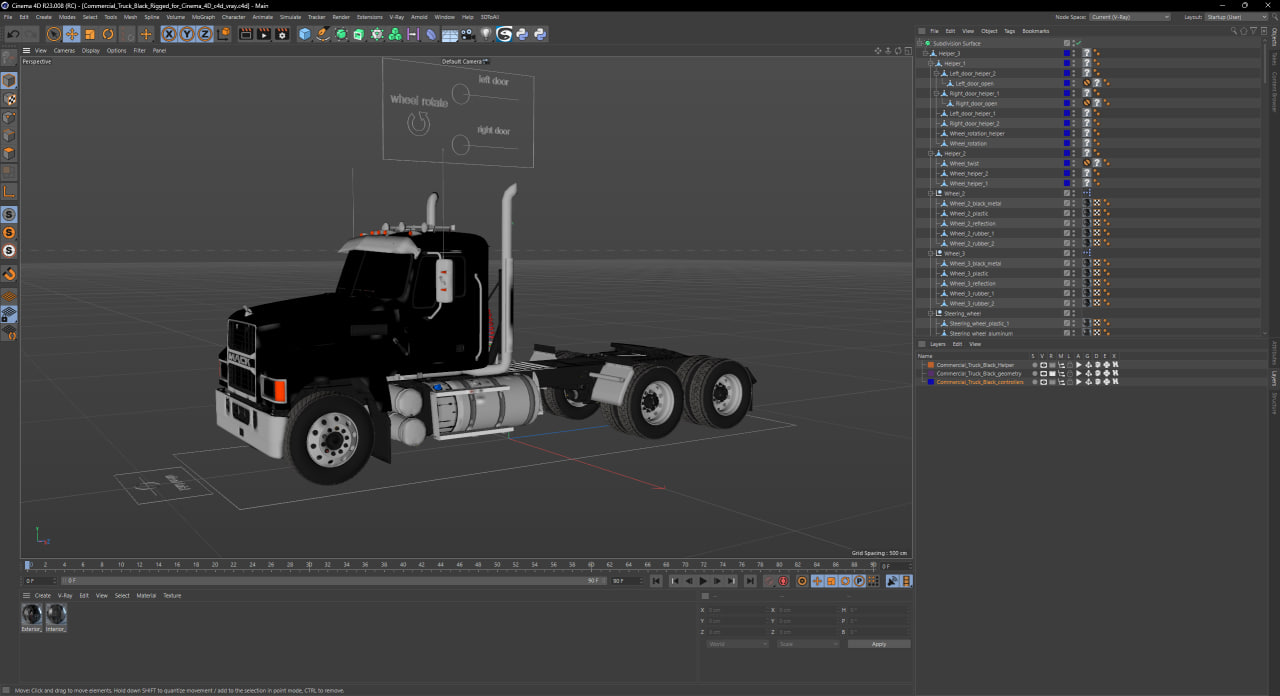Play the animation forward

[x=703, y=581]
